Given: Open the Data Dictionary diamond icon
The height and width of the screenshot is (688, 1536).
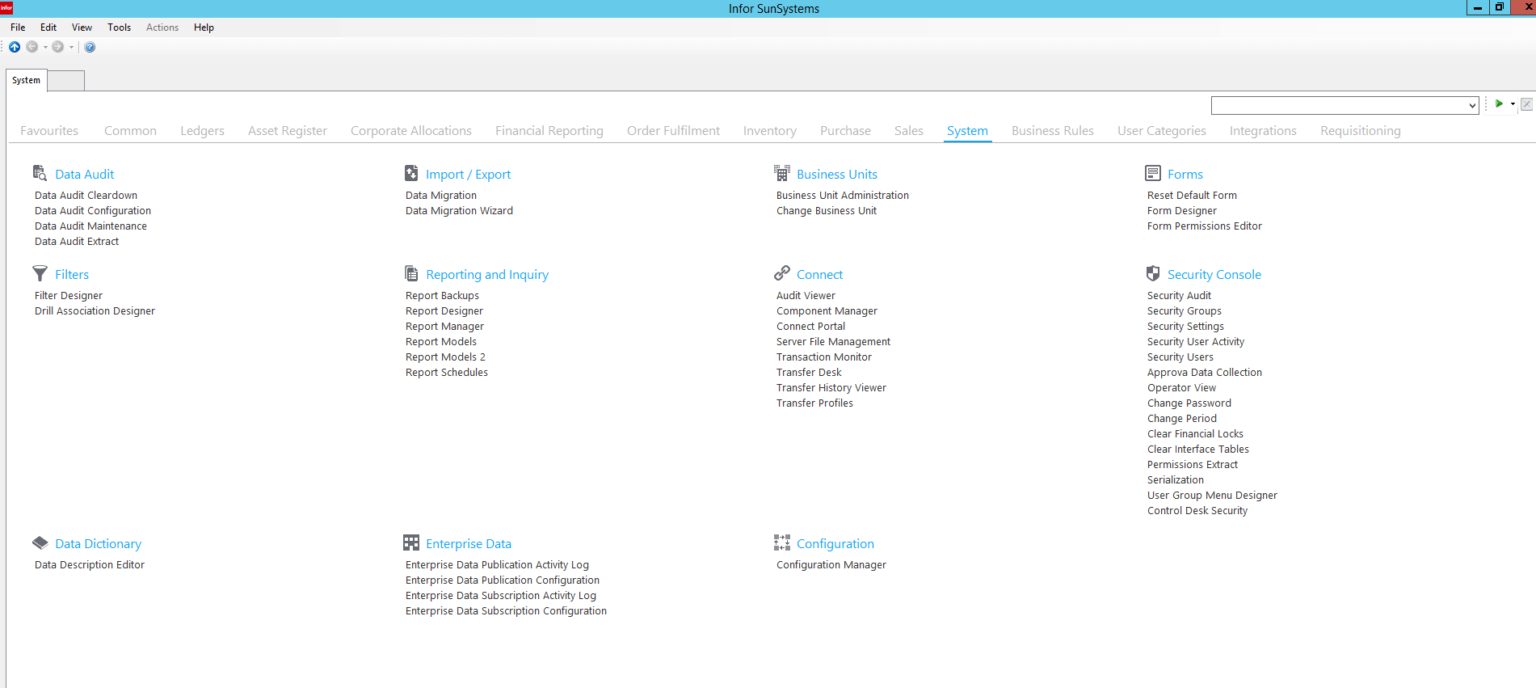Looking at the screenshot, I should (x=40, y=543).
